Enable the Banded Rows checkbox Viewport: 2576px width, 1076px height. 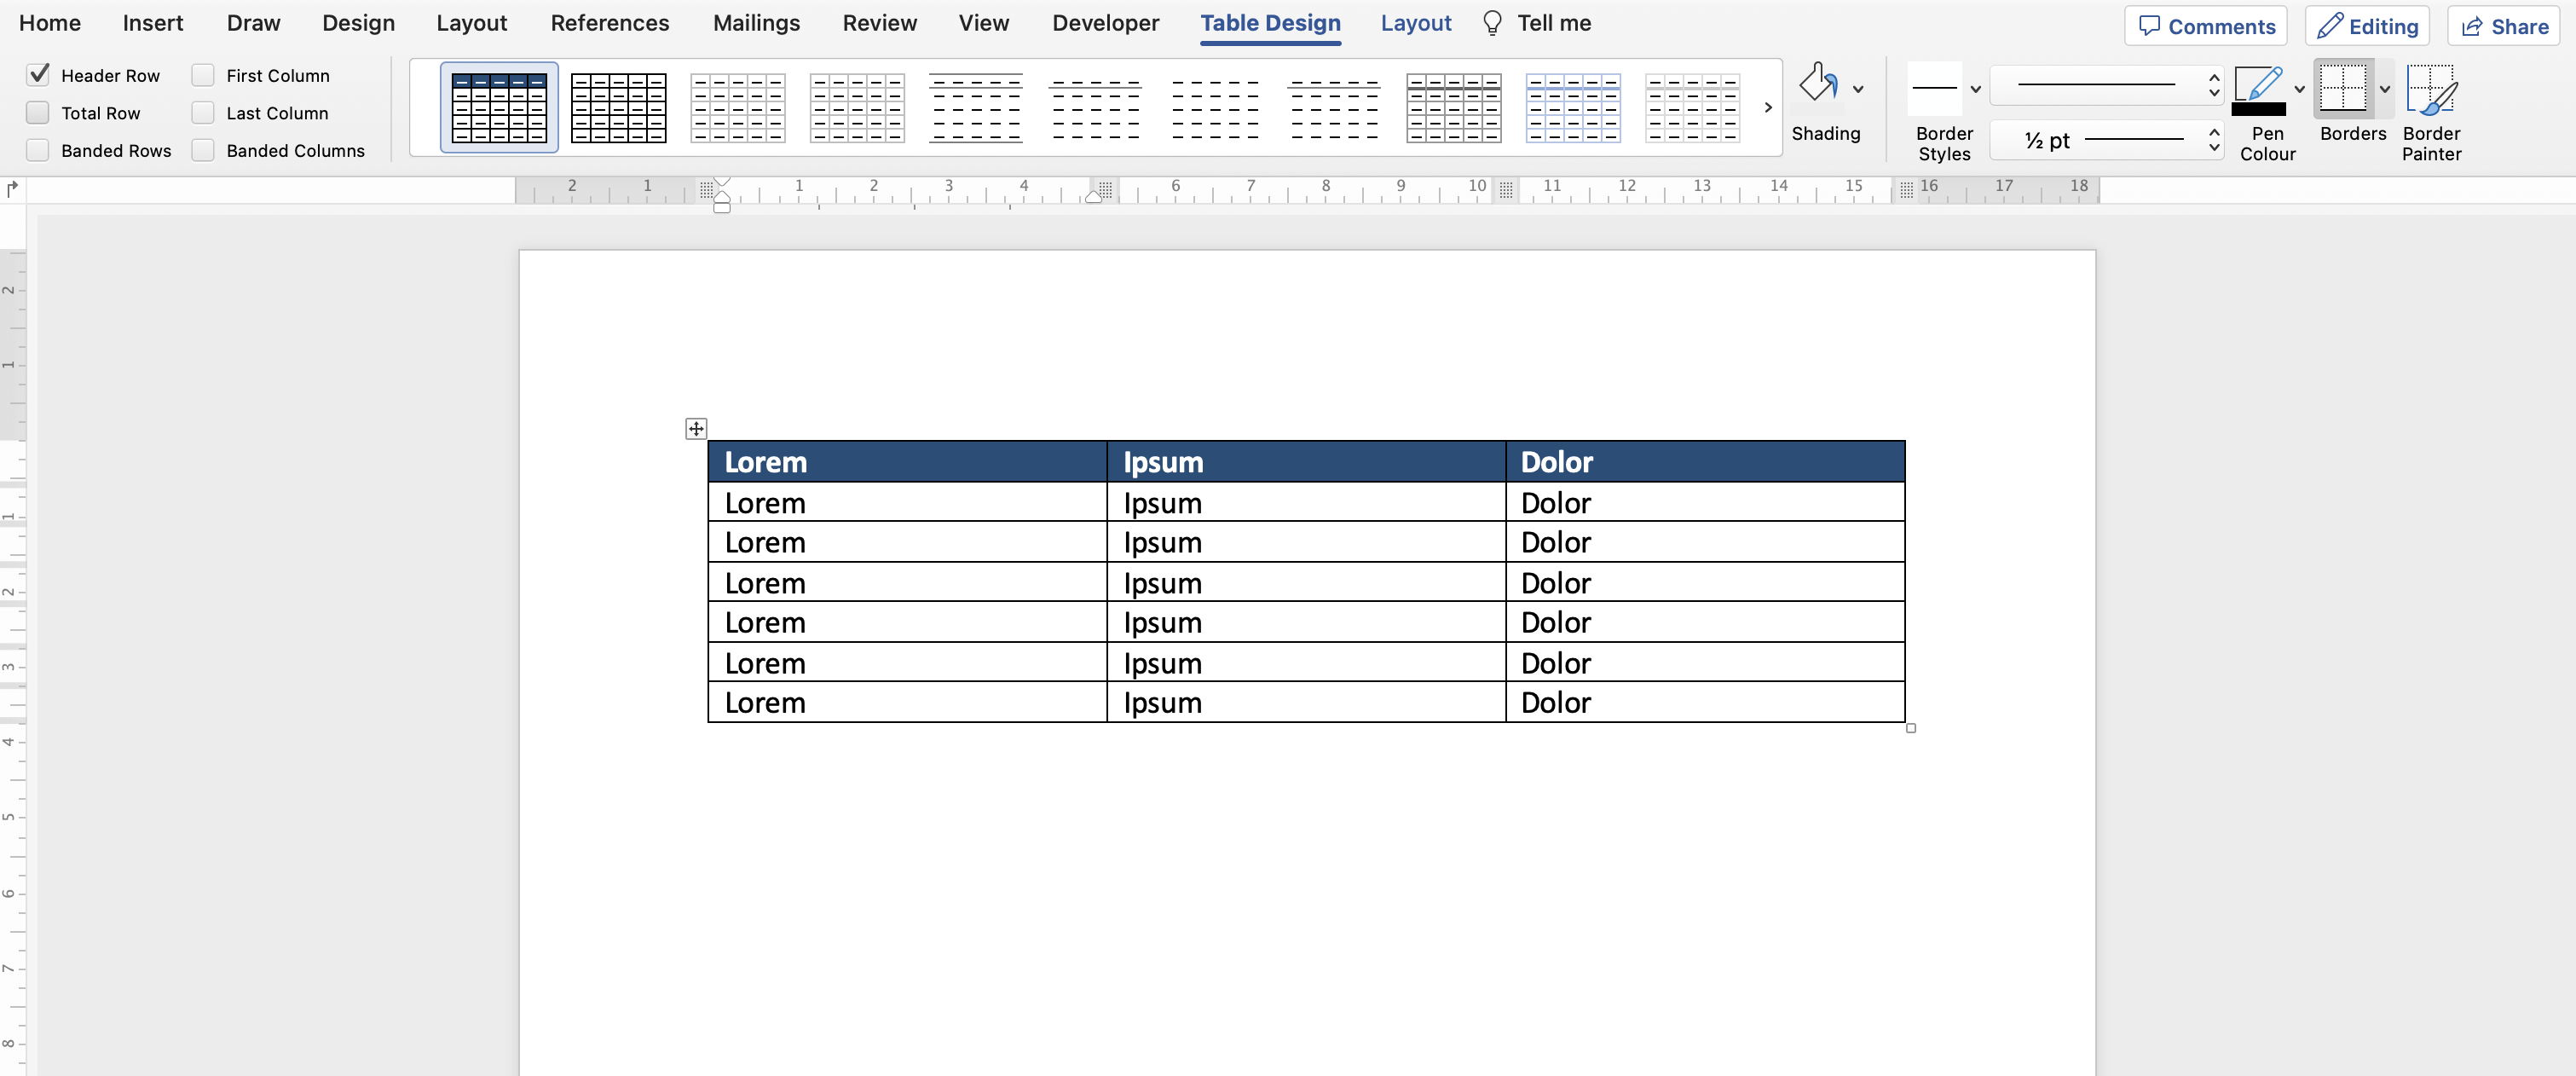point(38,150)
